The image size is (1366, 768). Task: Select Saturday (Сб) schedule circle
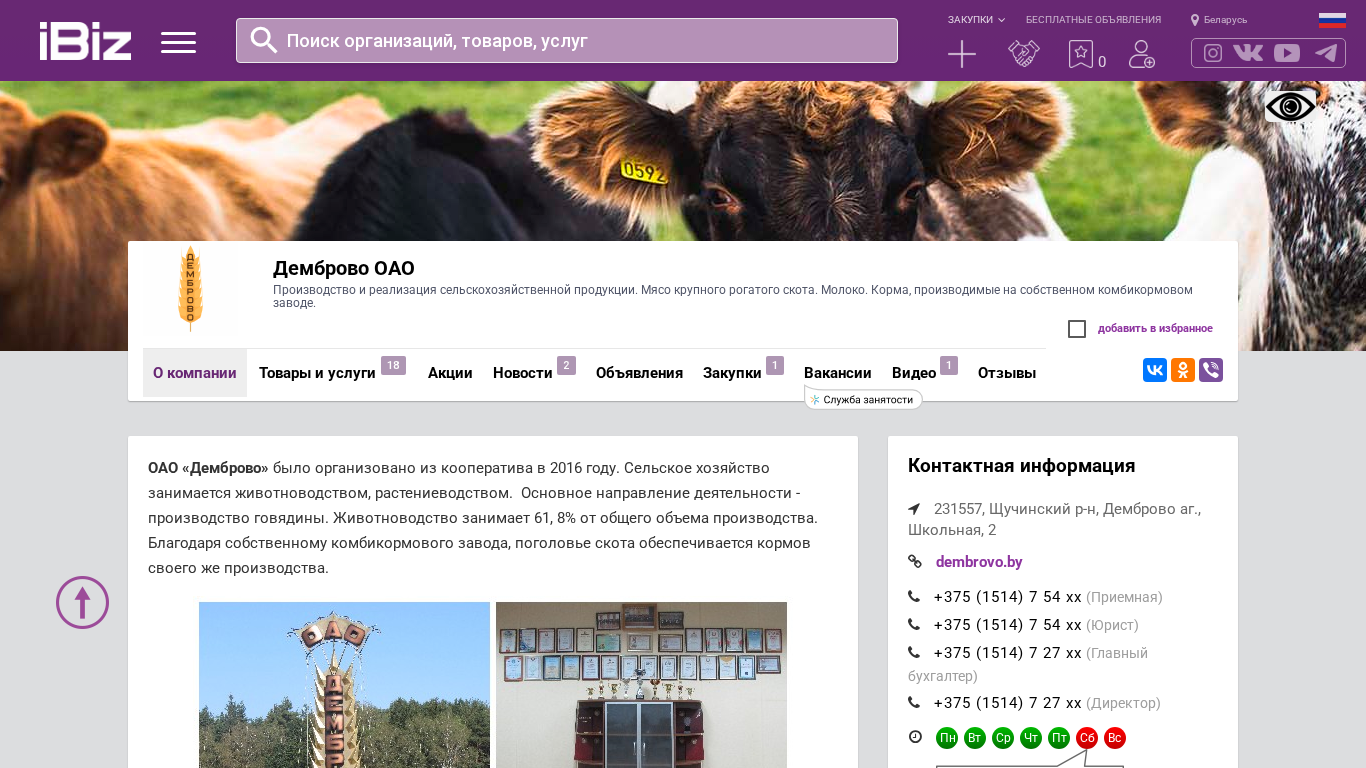pyautogui.click(x=1087, y=738)
